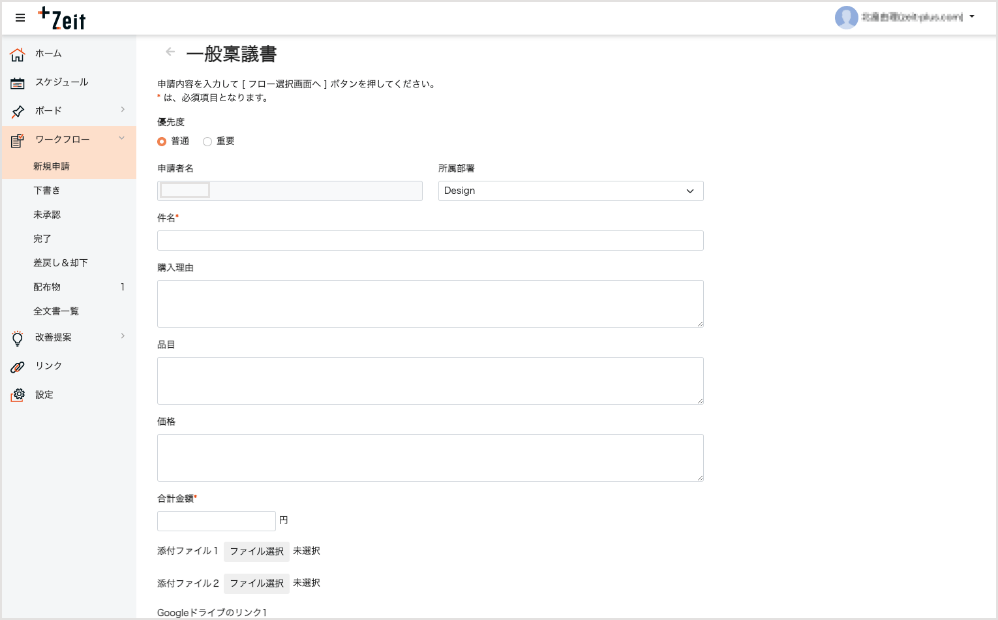
Task: Click the paperclip link icon
Action: [x=17, y=367]
